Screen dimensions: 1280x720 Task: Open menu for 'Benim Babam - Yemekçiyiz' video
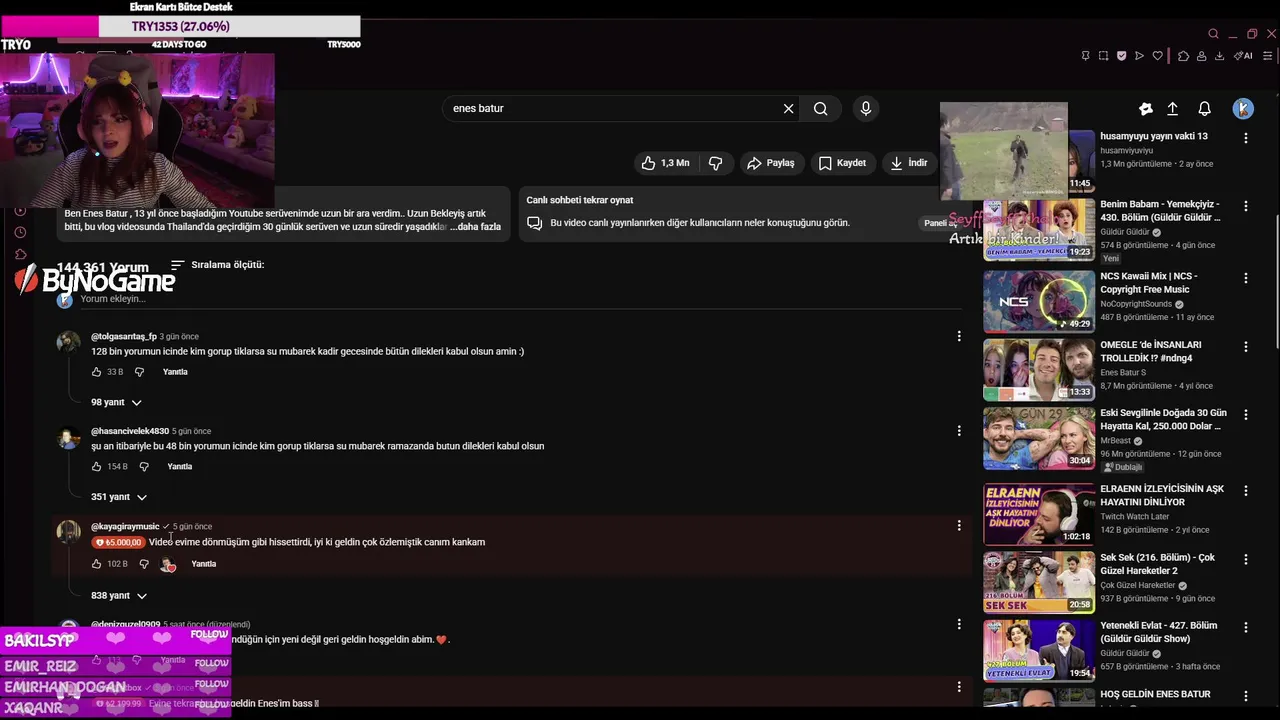click(1246, 206)
